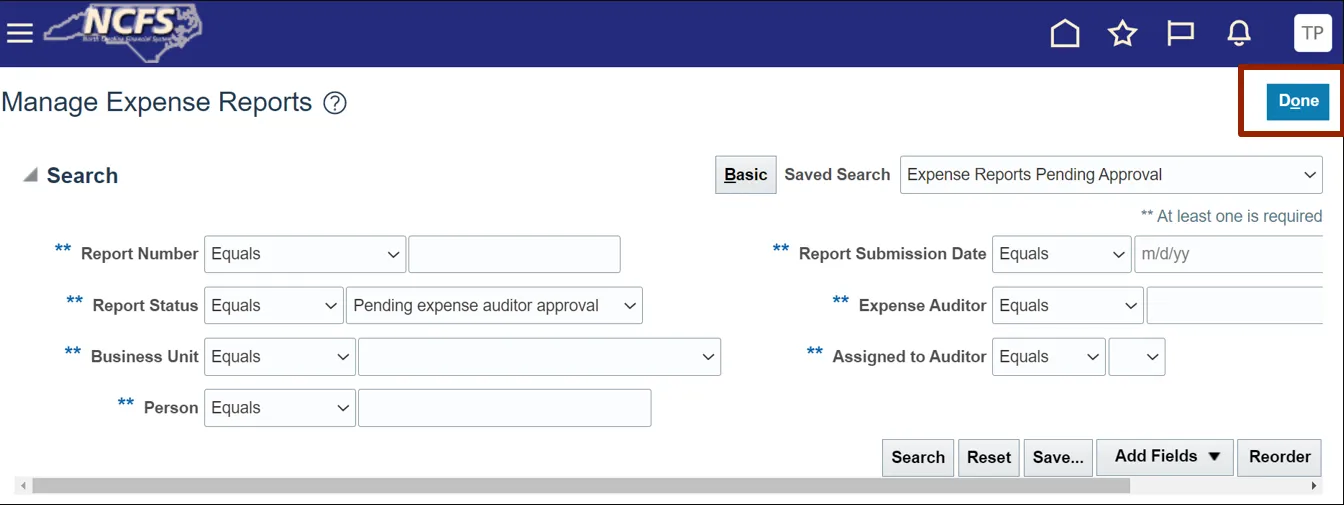Click the Search button
This screenshot has height=505, width=1344.
(x=917, y=458)
